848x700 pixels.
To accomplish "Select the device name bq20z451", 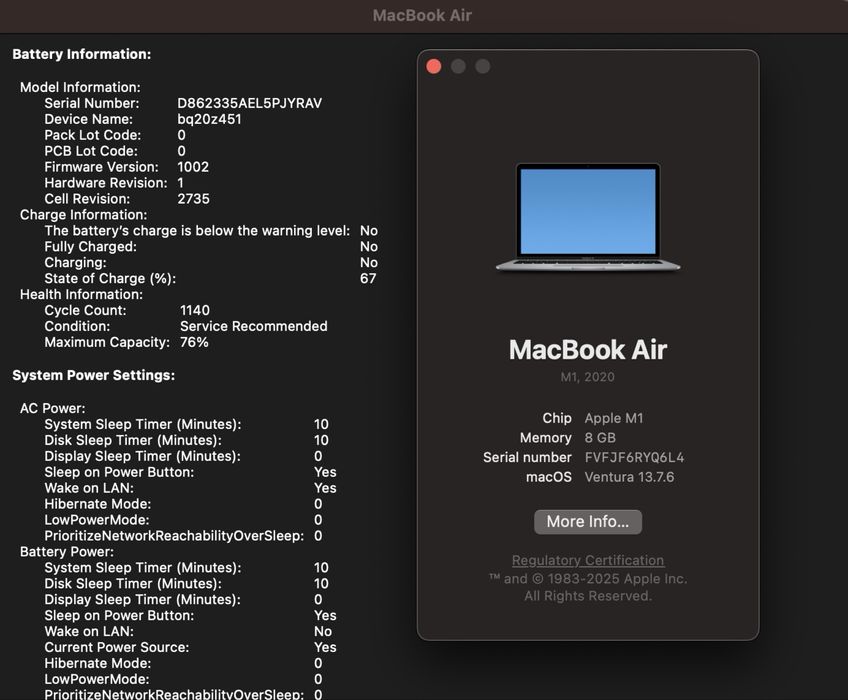I will pyautogui.click(x=209, y=119).
